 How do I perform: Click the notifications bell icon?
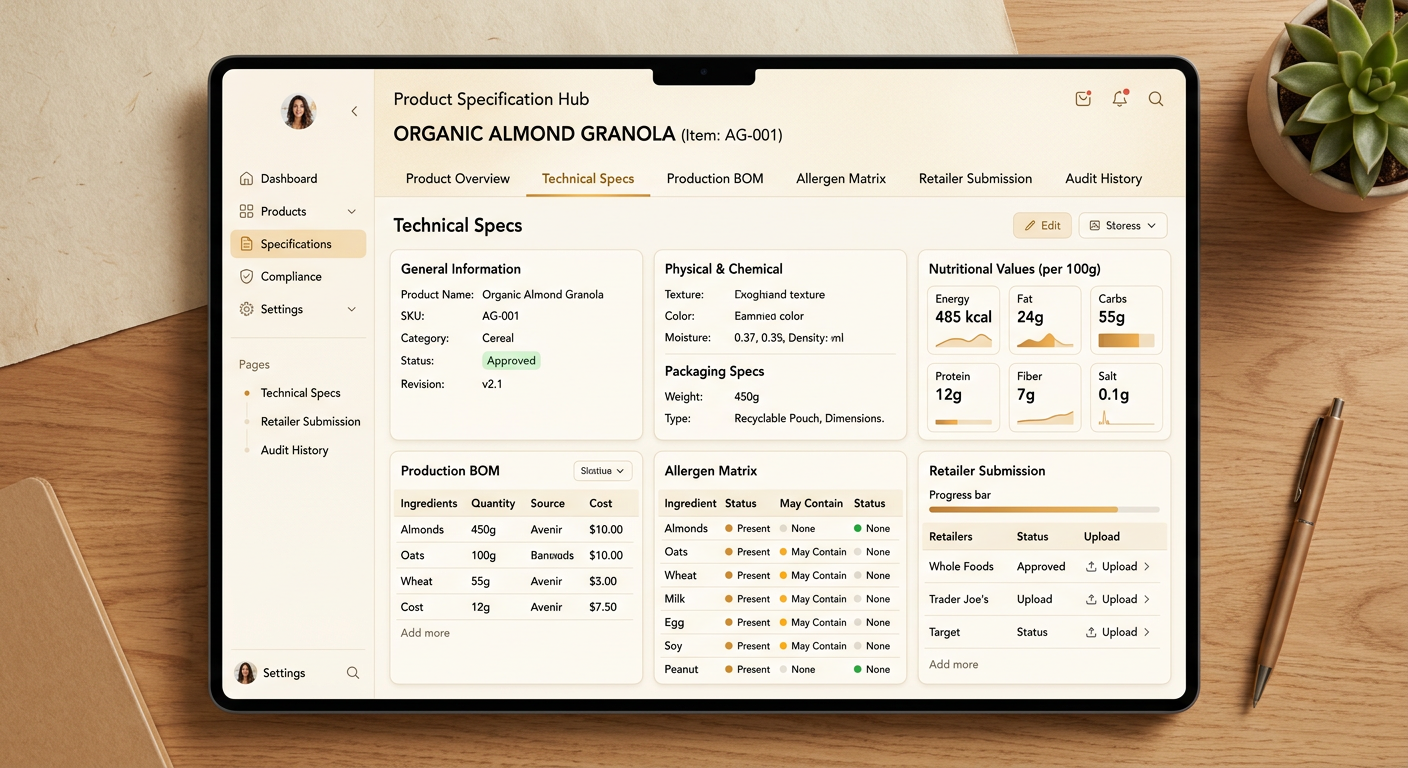tap(1119, 99)
